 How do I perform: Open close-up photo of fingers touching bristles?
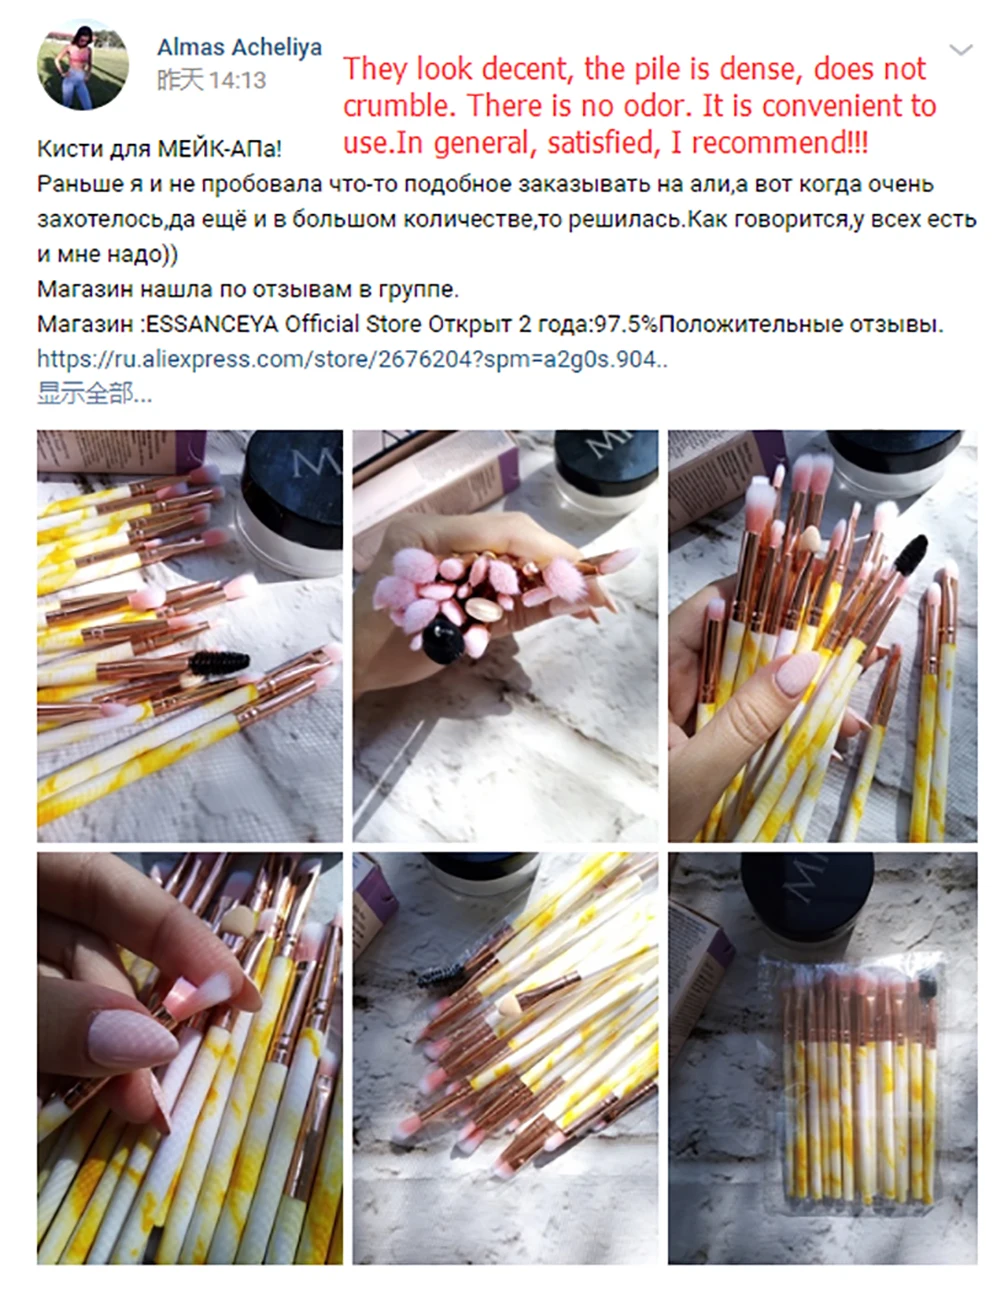coord(190,1058)
